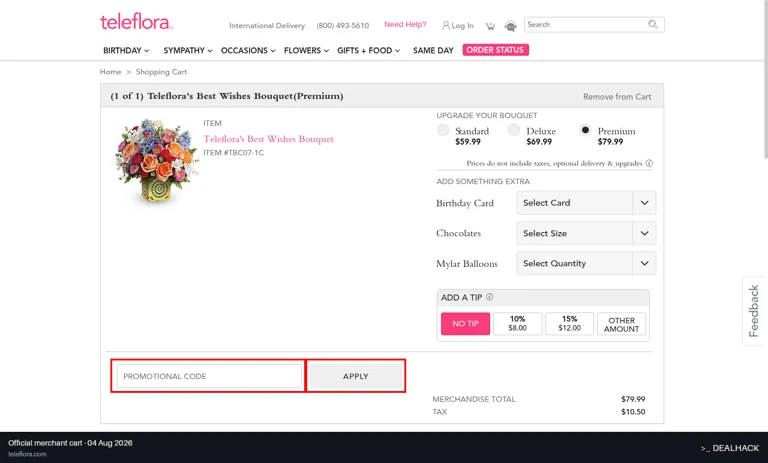This screenshot has height=463, width=768.
Task: Click the (800) 493-5610 phone number
Action: 342,25
